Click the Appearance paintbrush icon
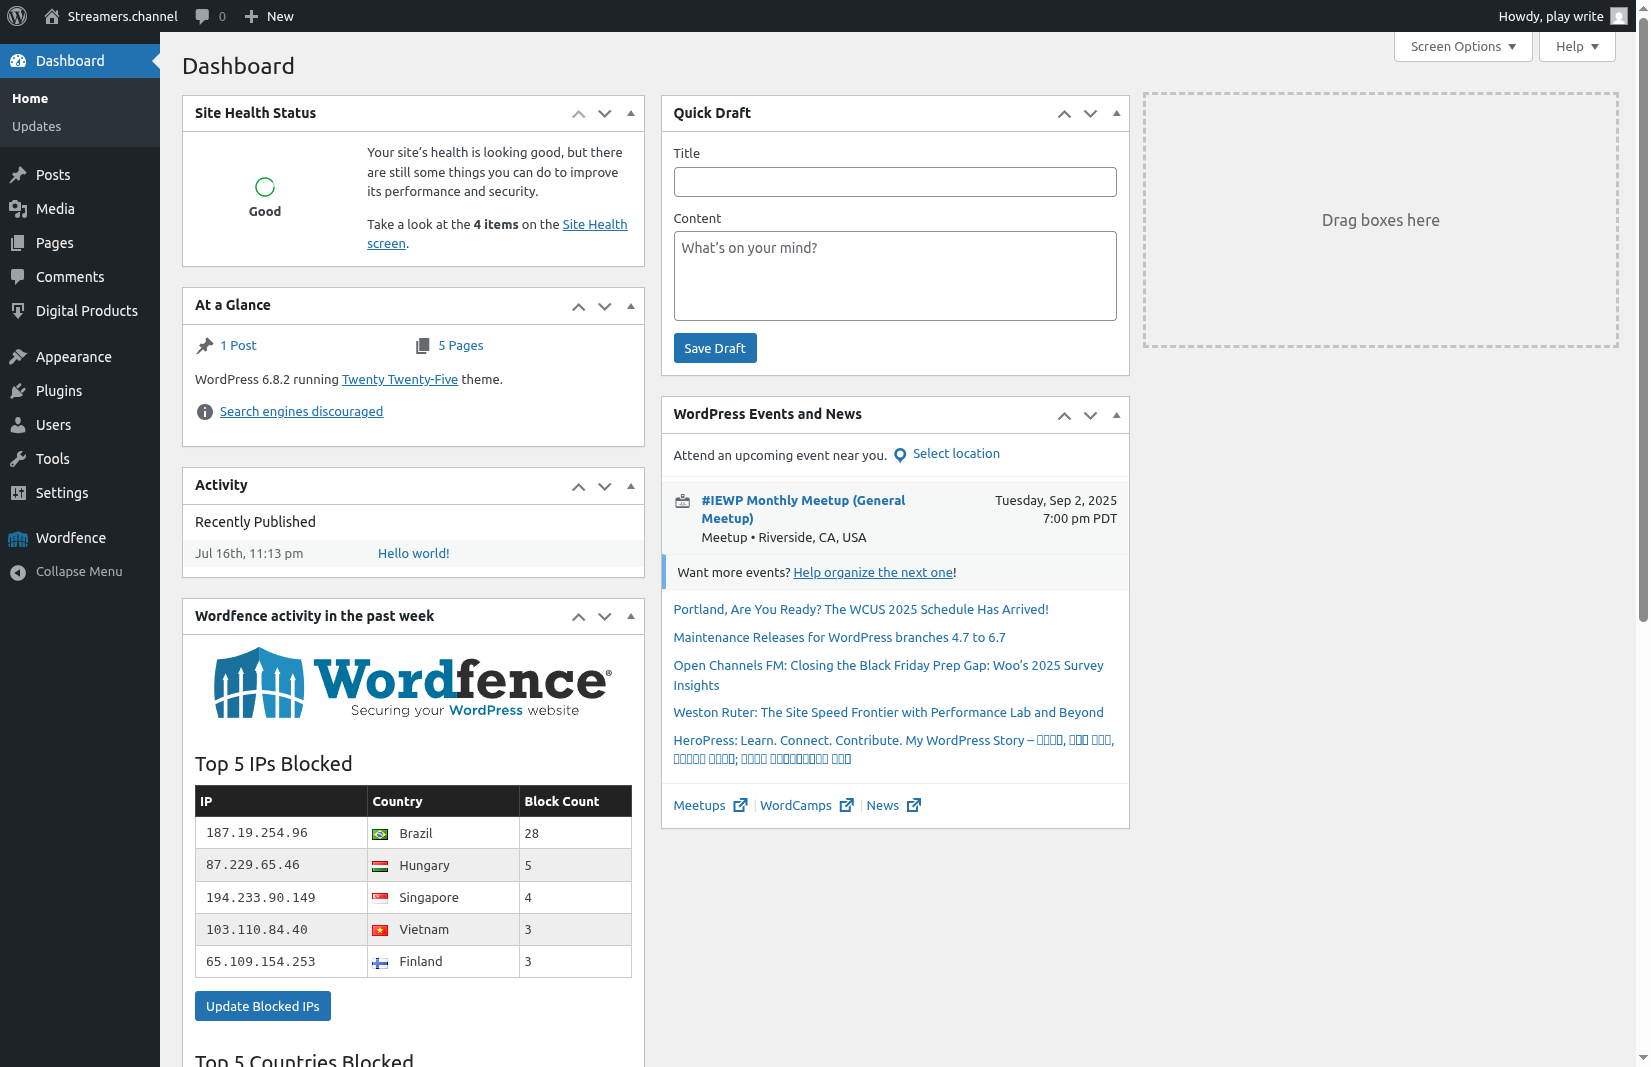Screen dimensions: 1651x1067 pos(18,357)
